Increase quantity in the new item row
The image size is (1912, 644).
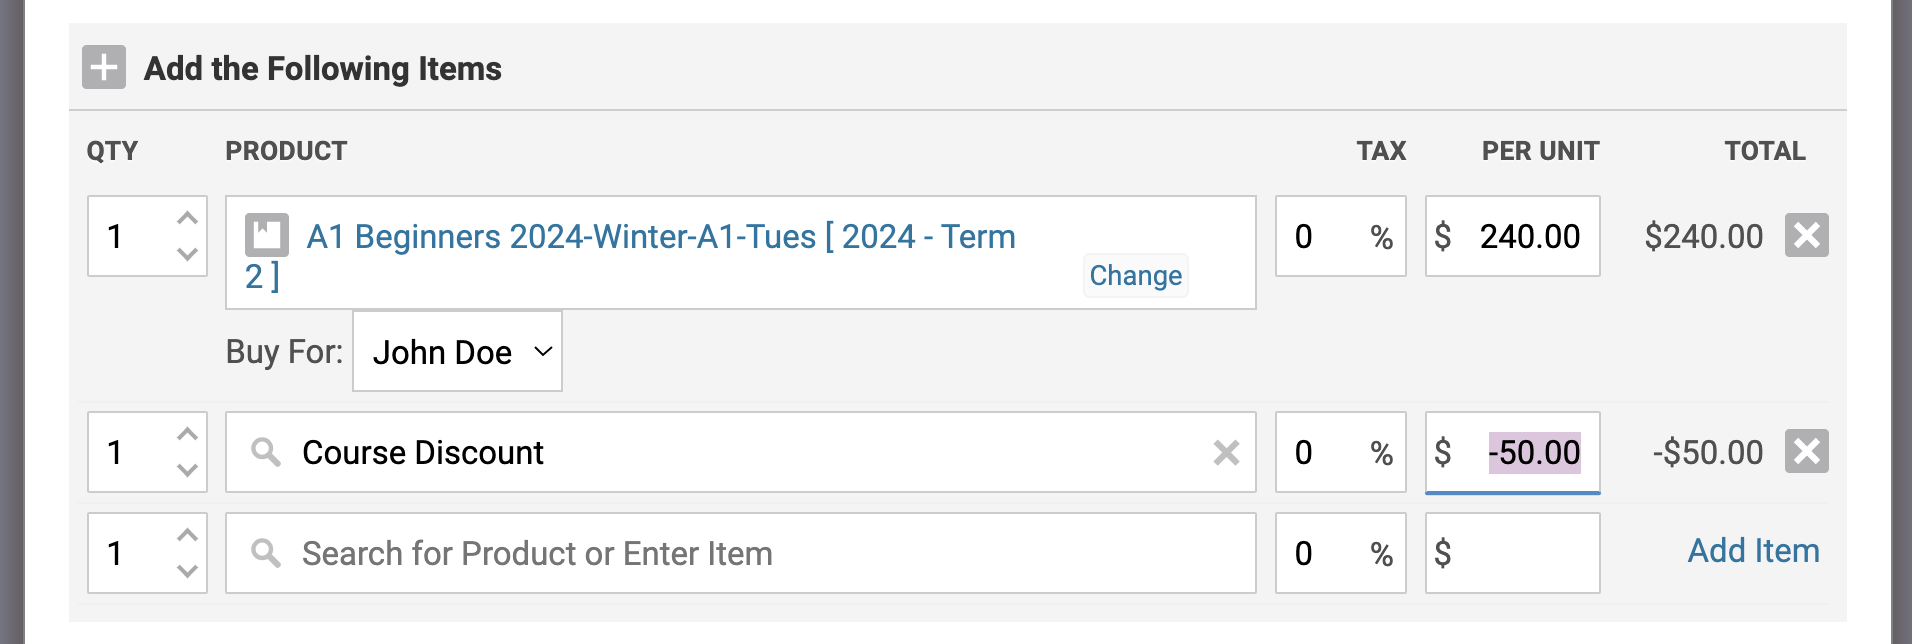pyautogui.click(x=187, y=536)
